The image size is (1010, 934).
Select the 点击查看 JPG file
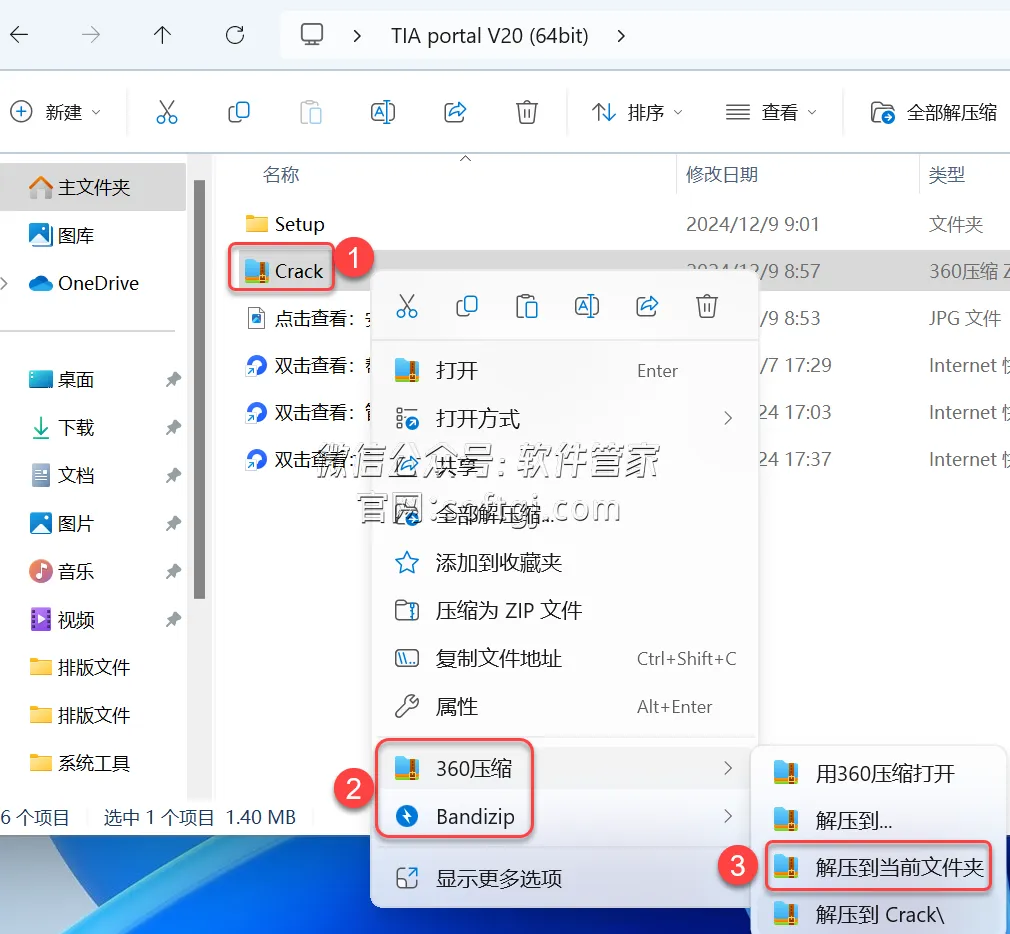(x=308, y=318)
